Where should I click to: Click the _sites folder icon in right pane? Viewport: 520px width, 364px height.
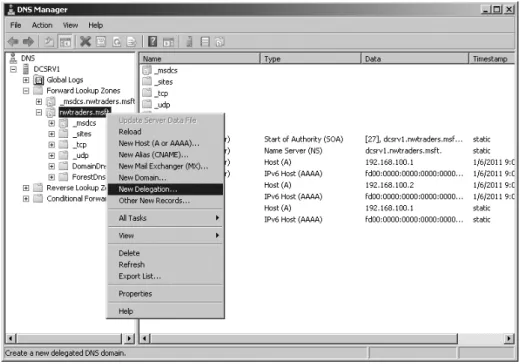(147, 82)
